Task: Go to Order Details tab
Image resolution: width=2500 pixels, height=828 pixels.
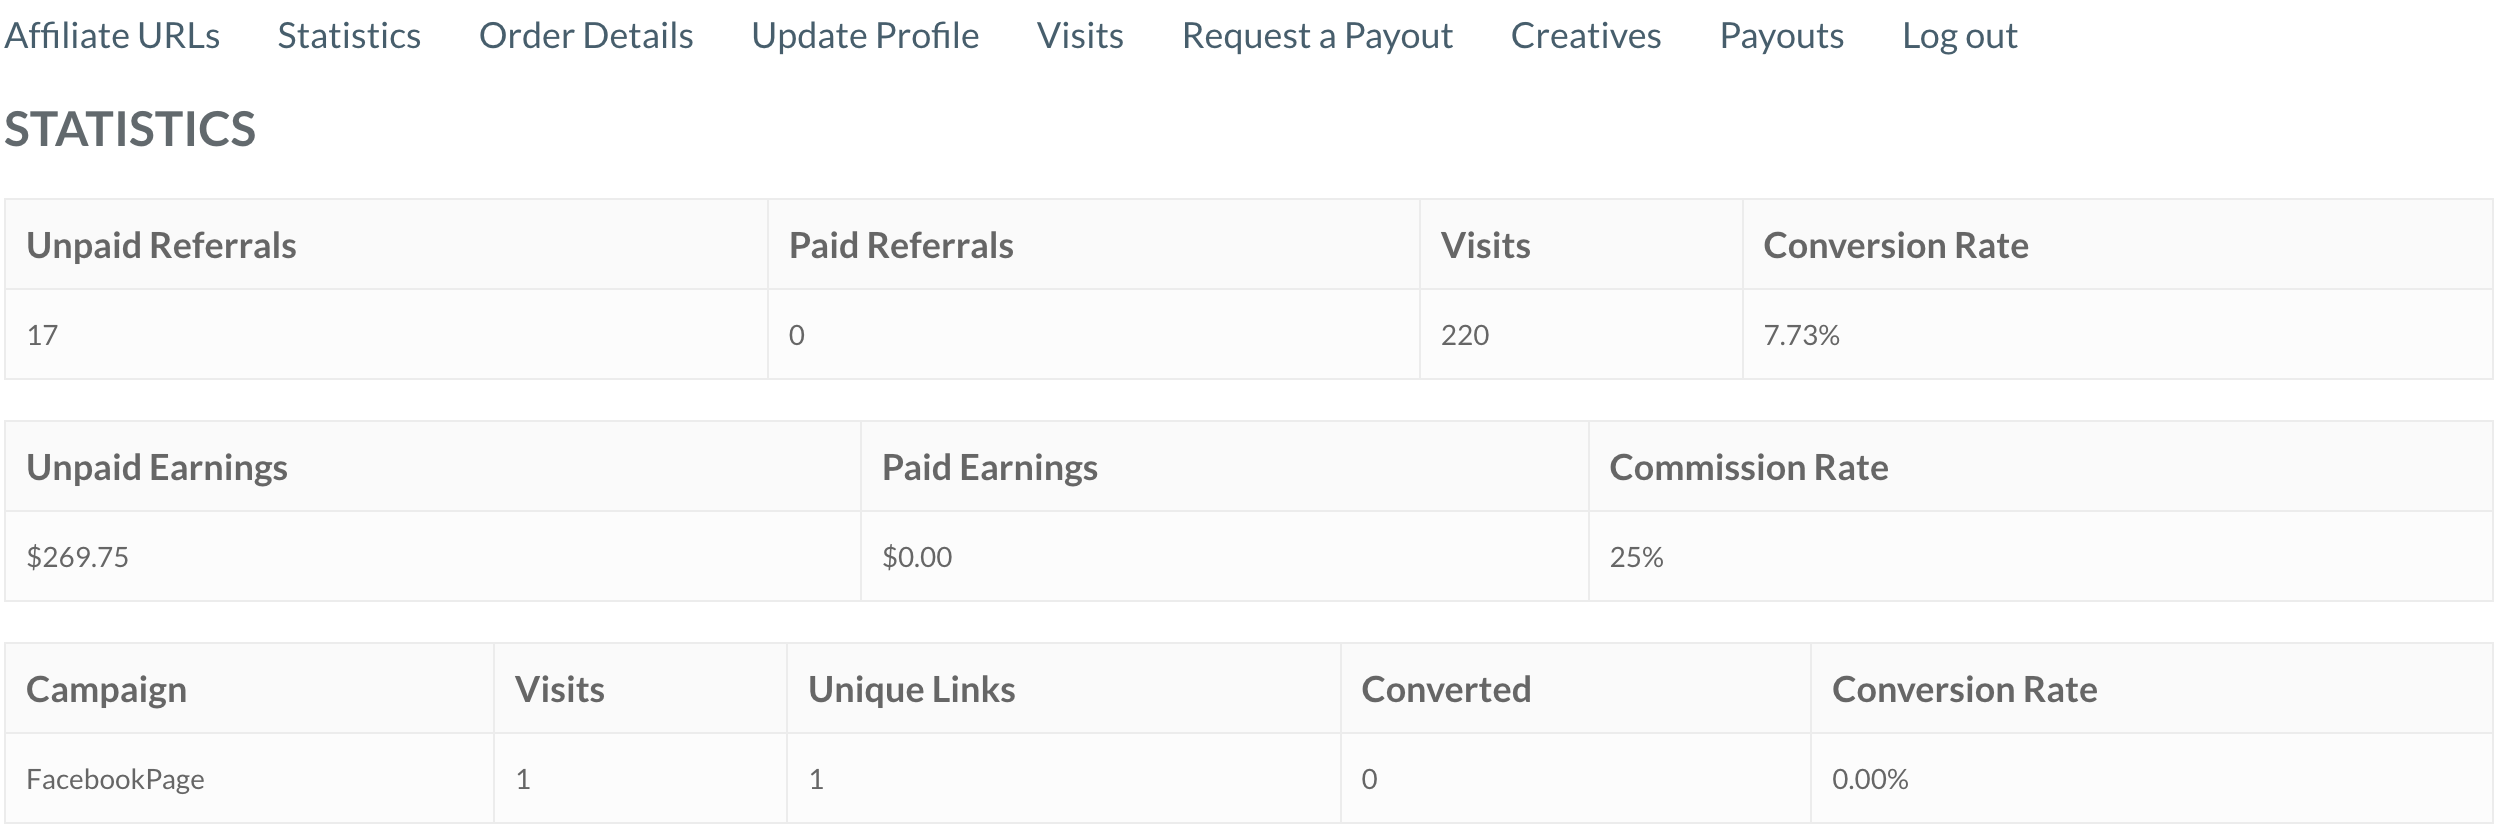Action: point(586,36)
